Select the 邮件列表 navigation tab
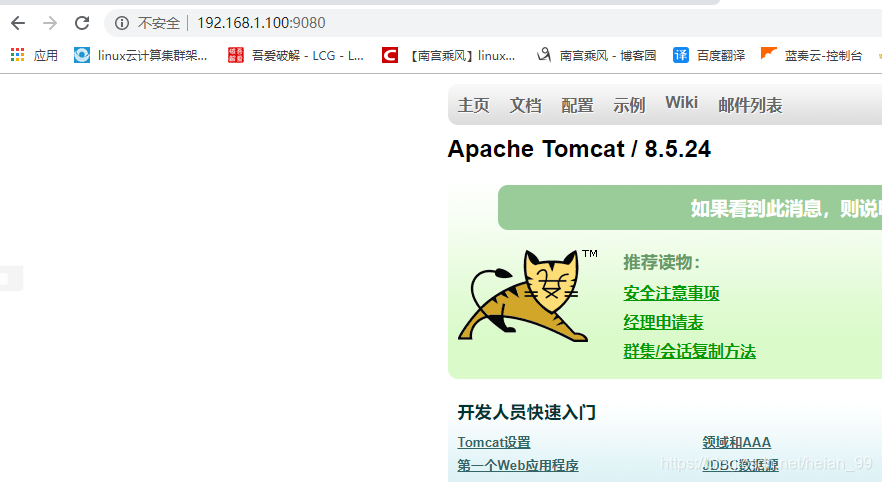 750,105
